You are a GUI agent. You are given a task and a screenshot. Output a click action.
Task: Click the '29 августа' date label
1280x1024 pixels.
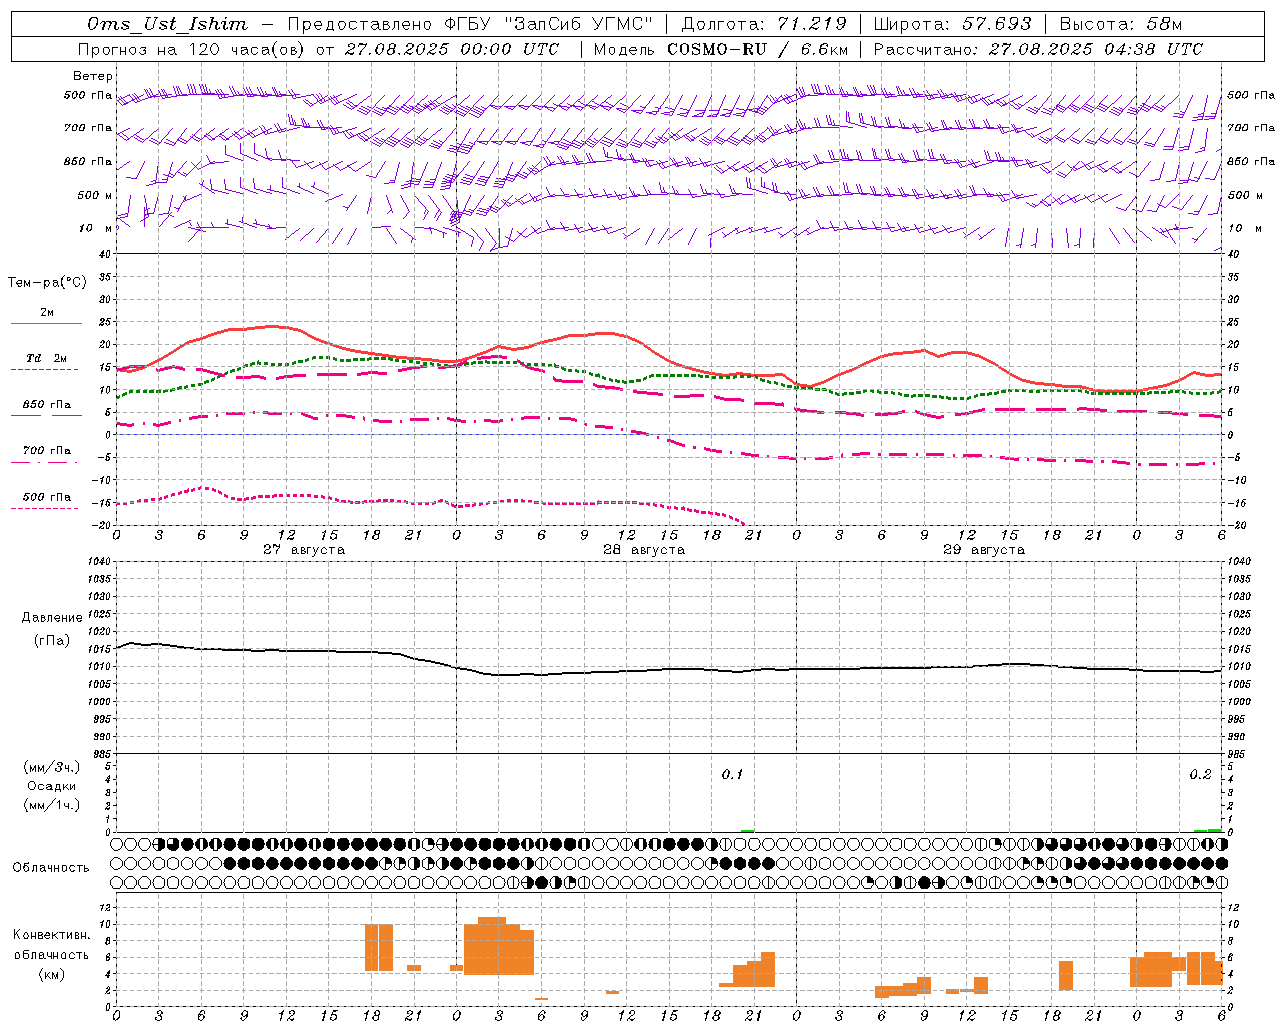[984, 550]
